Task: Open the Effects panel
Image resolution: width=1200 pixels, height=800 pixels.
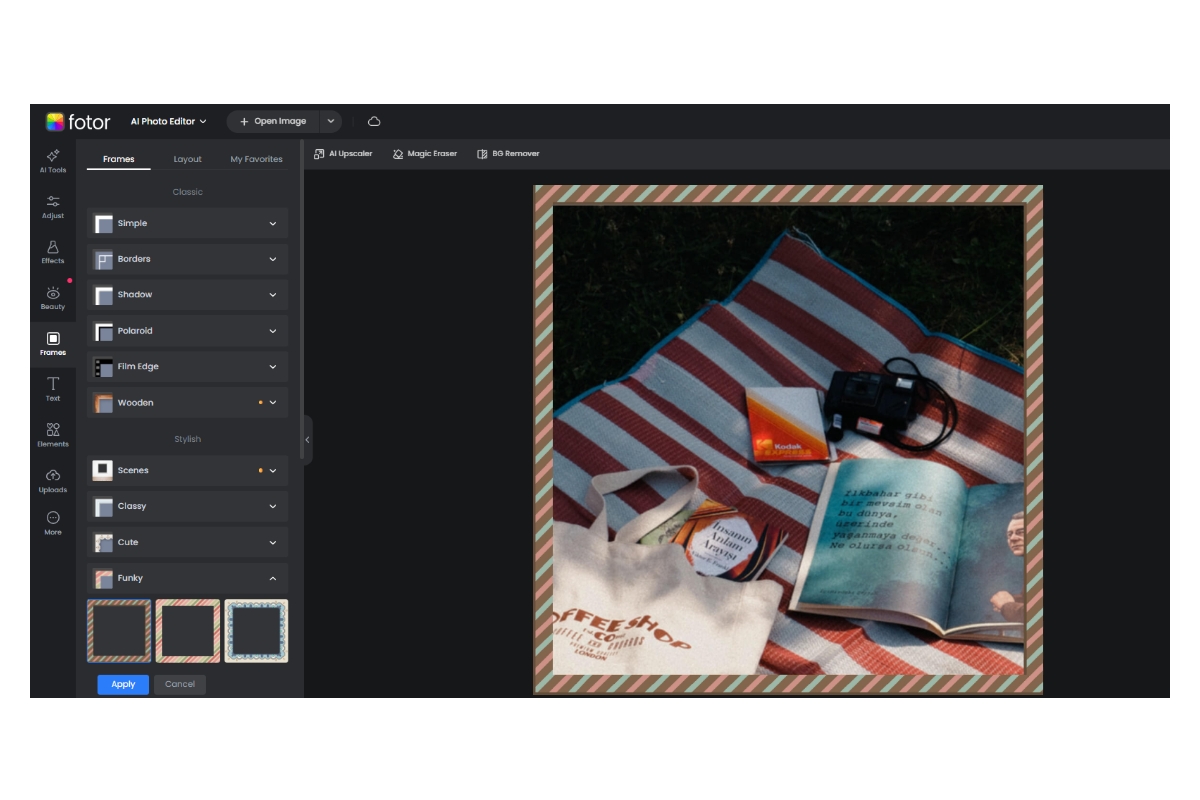Action: (53, 252)
